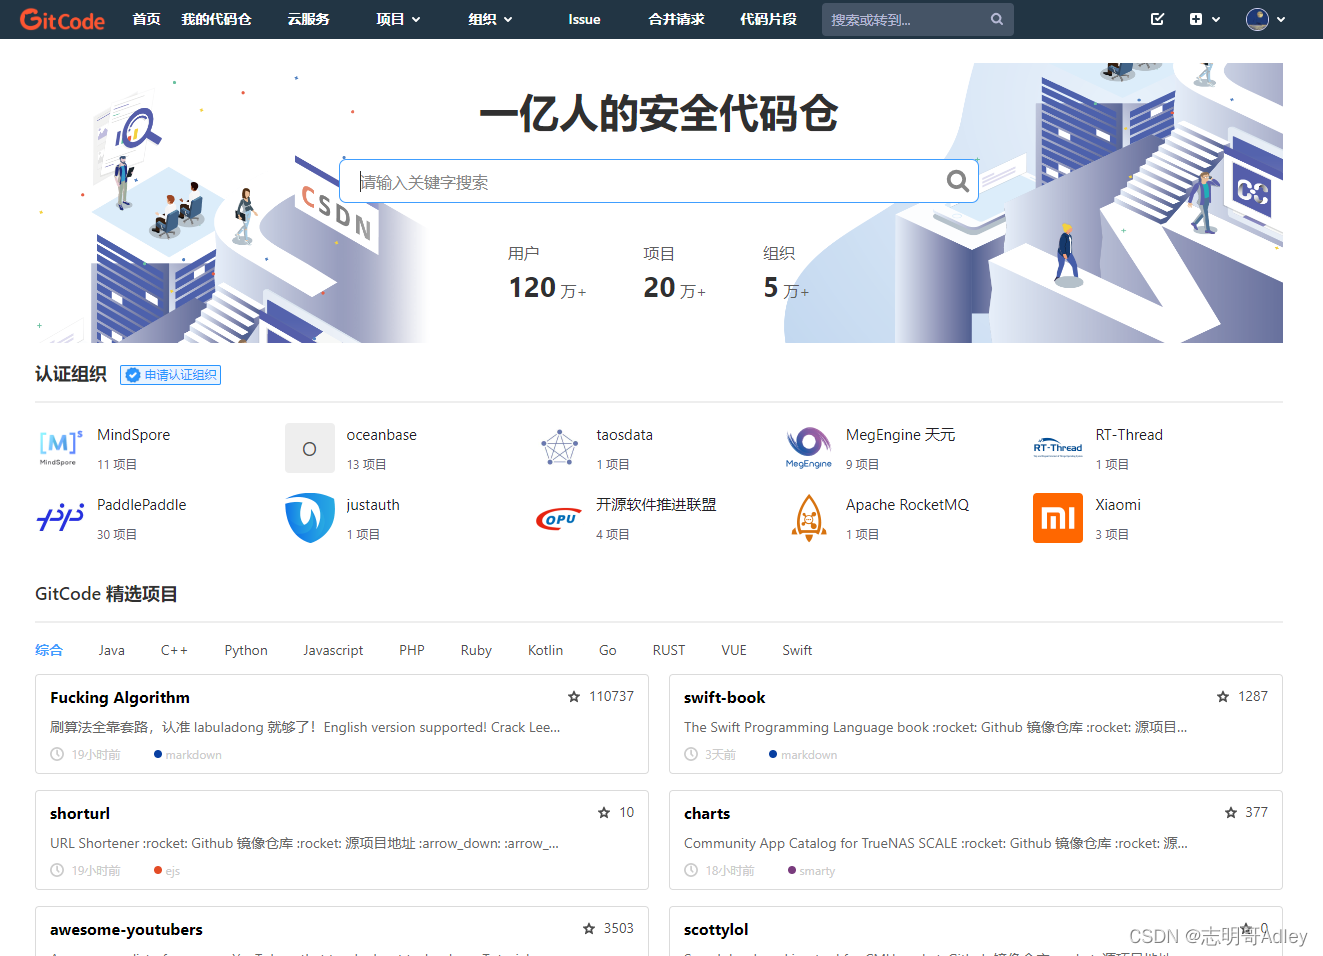Select the Swift category tab
1323x956 pixels.
click(x=797, y=650)
